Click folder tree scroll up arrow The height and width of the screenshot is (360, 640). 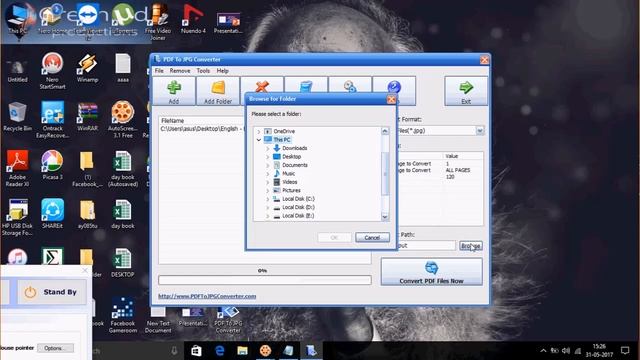click(385, 131)
